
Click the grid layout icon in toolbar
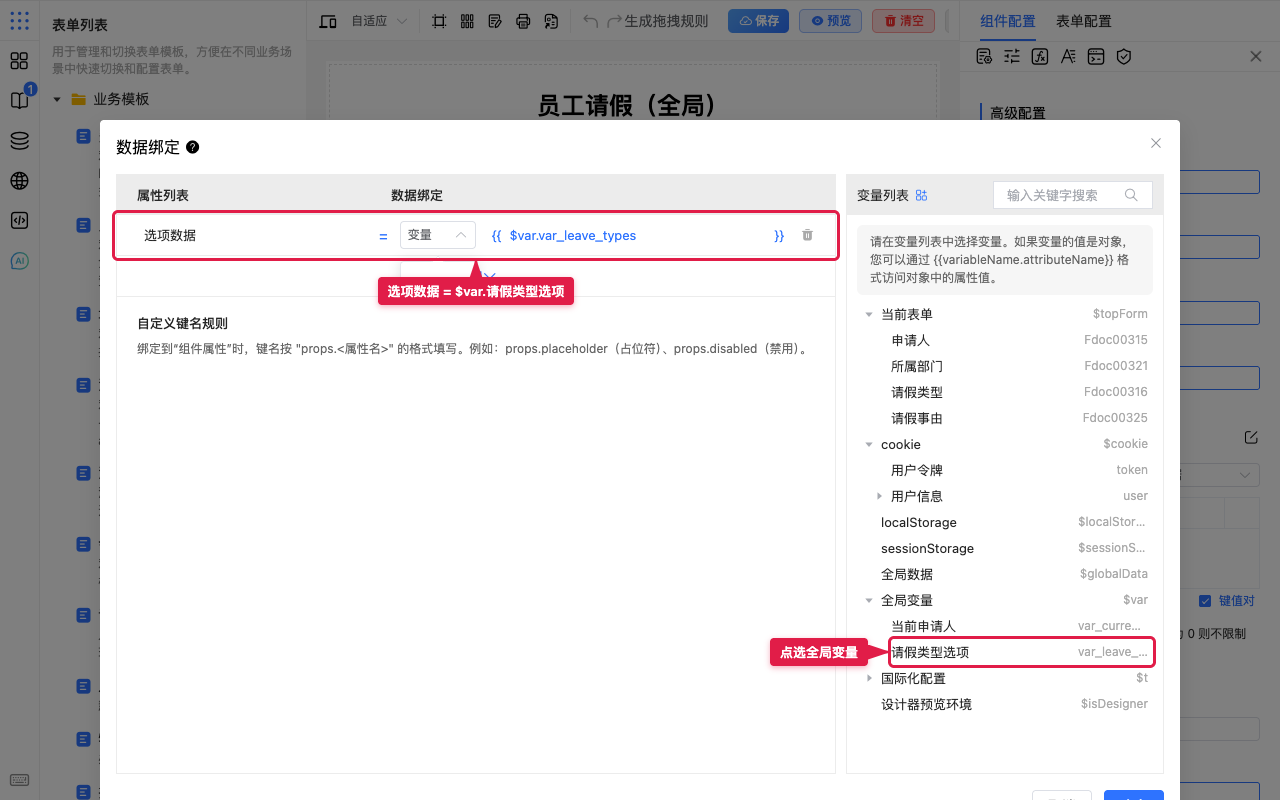coord(467,21)
